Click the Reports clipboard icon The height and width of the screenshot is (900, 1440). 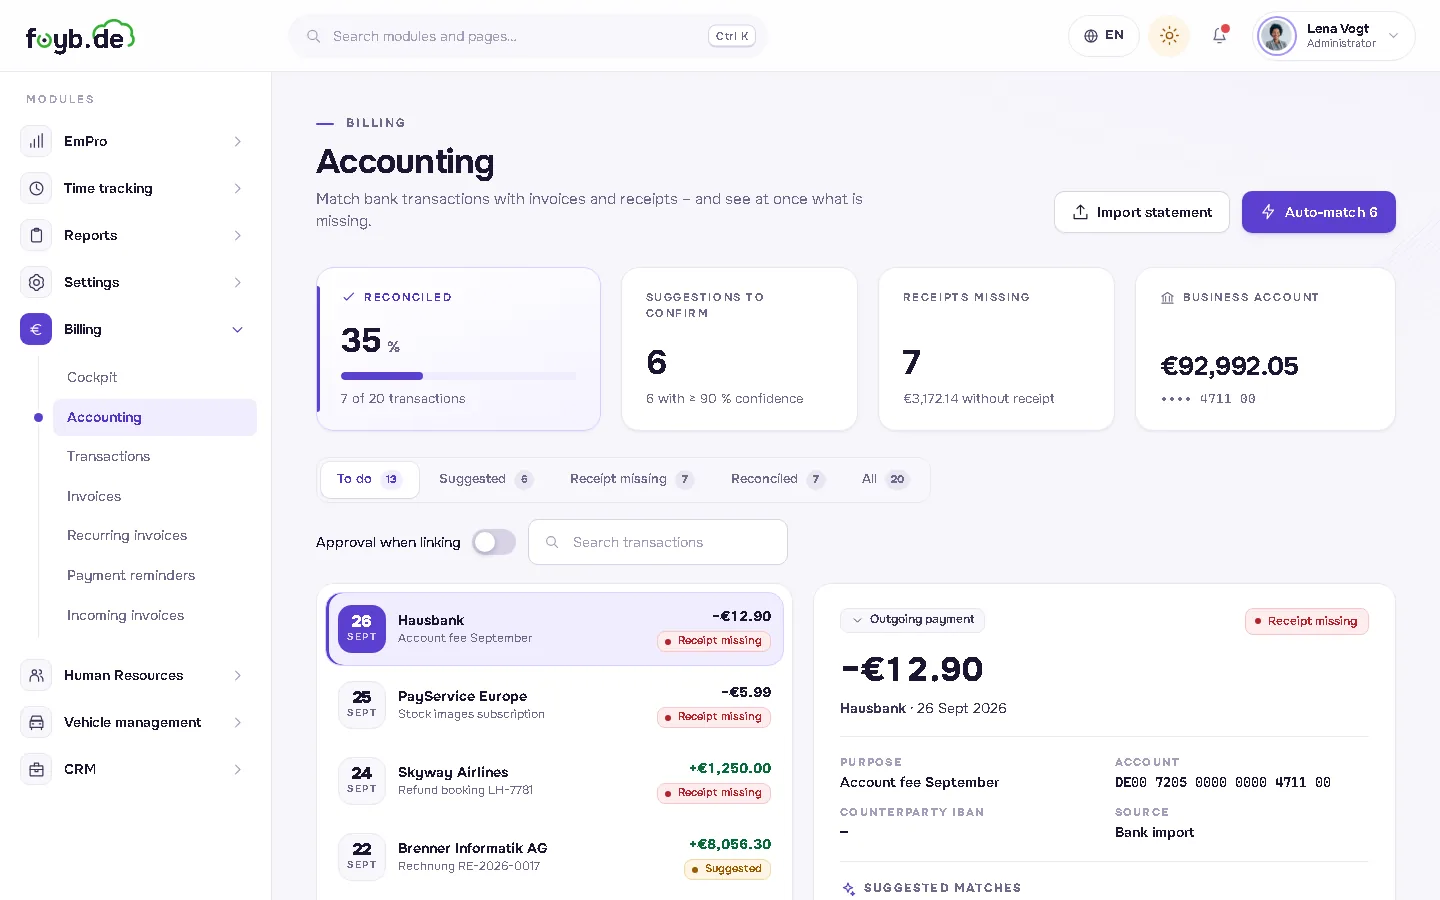click(36, 235)
